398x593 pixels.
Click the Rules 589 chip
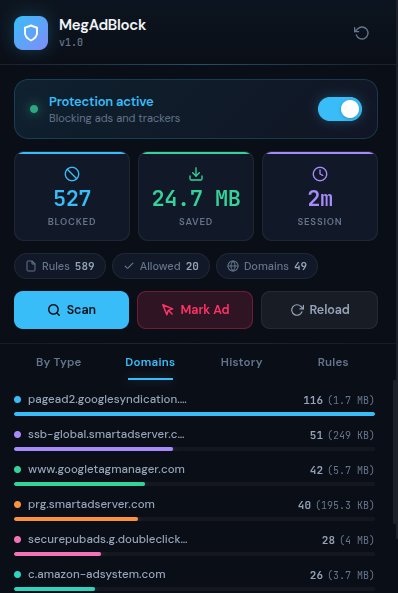coord(60,266)
